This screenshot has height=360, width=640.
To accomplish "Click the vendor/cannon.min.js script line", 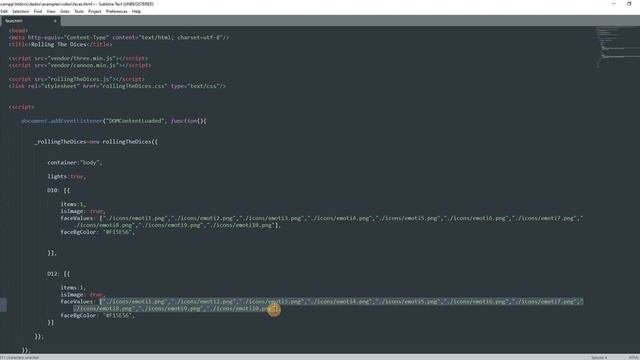I will tap(80, 65).
